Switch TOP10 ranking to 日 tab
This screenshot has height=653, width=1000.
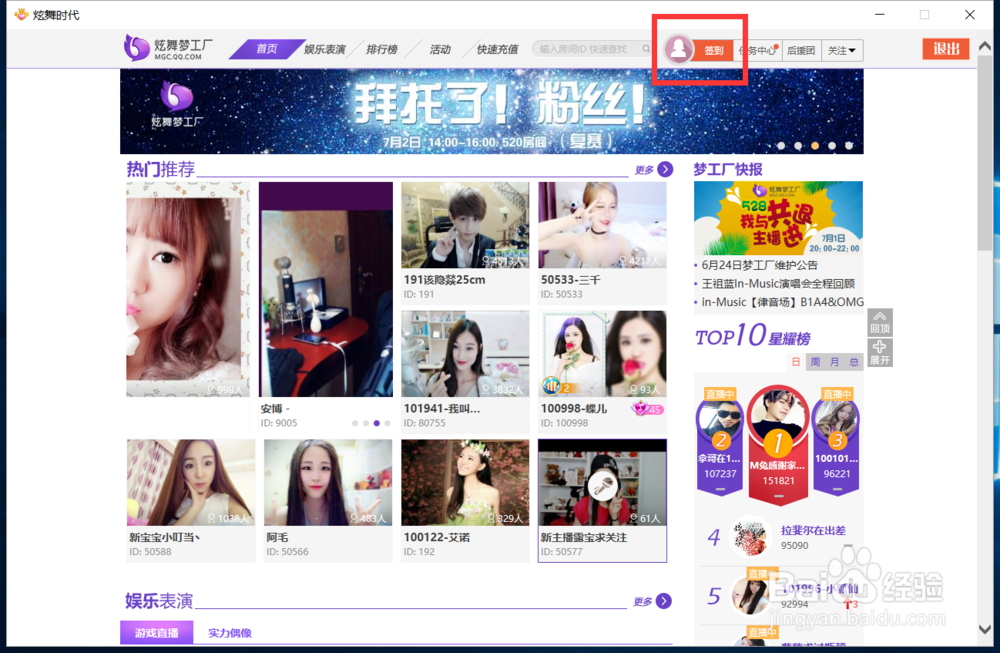[x=796, y=362]
